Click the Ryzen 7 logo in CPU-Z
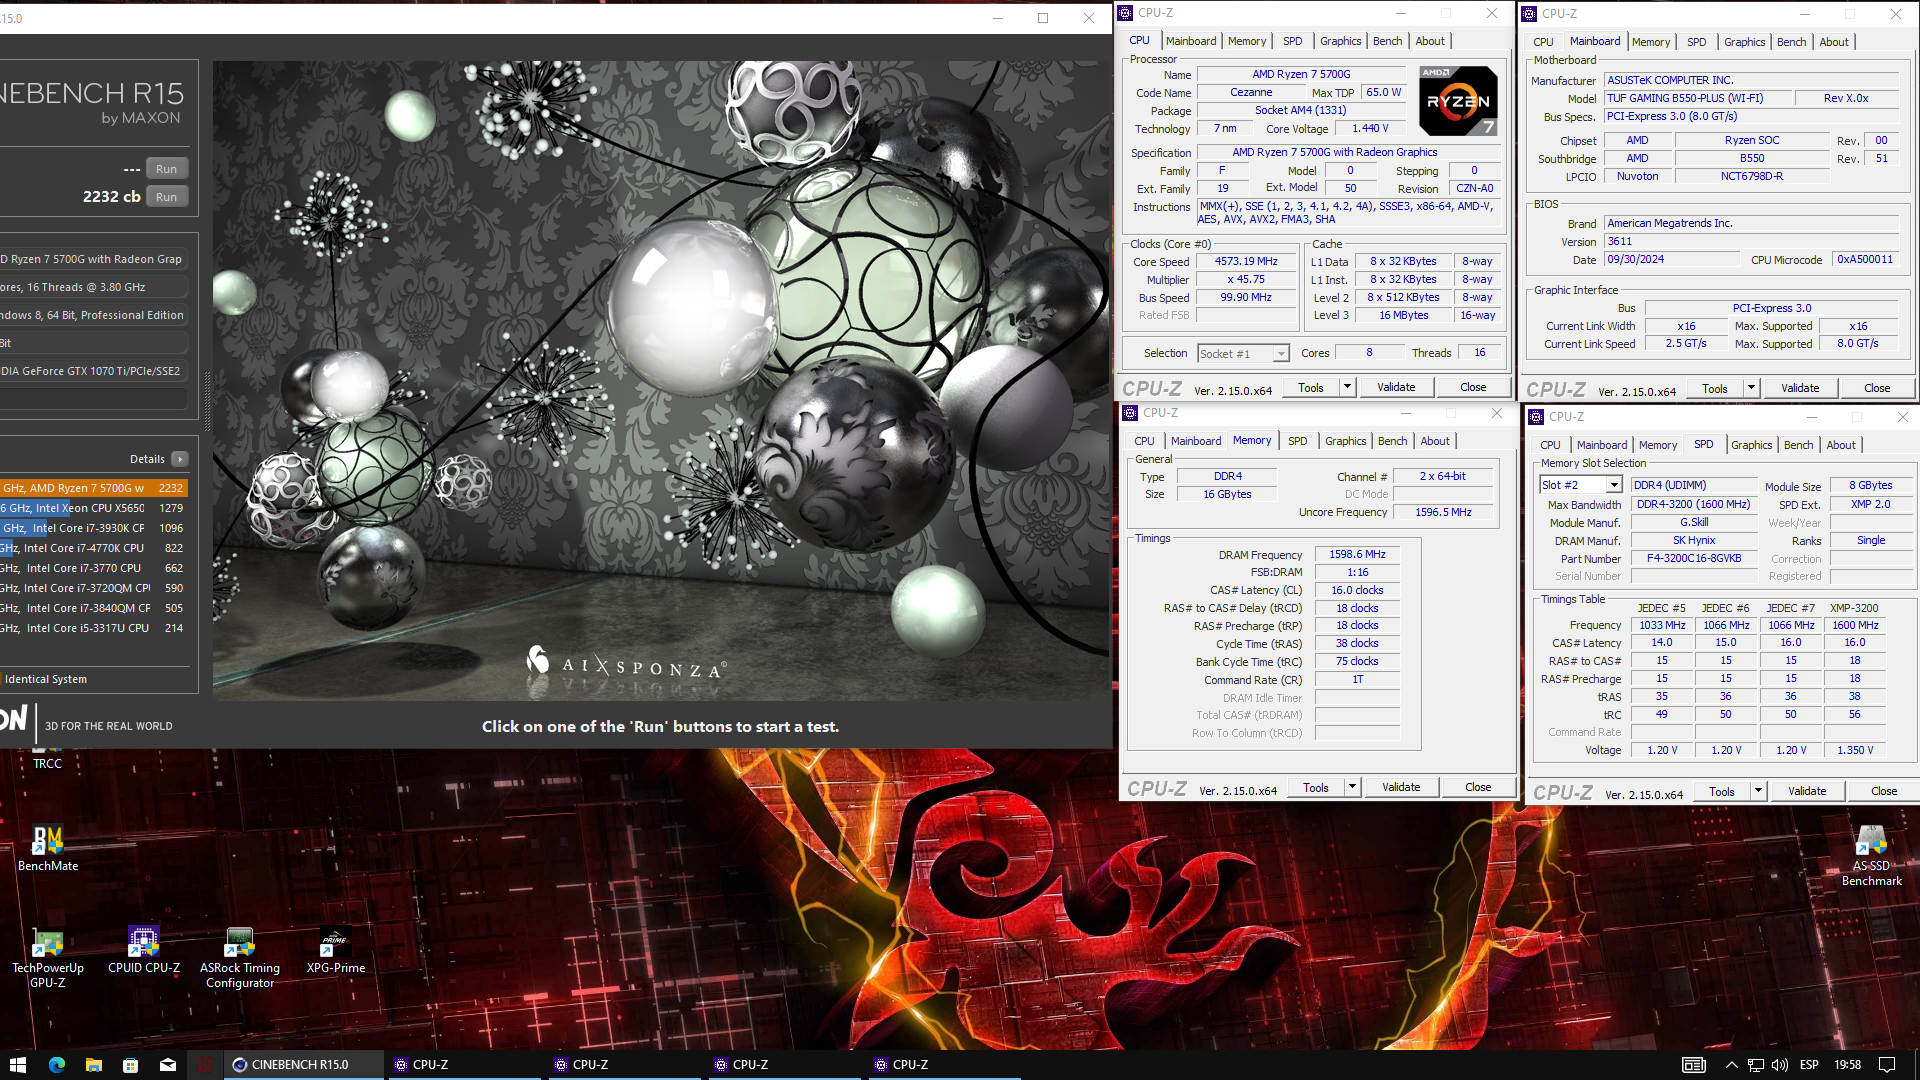Image resolution: width=1920 pixels, height=1080 pixels. 1458,101
